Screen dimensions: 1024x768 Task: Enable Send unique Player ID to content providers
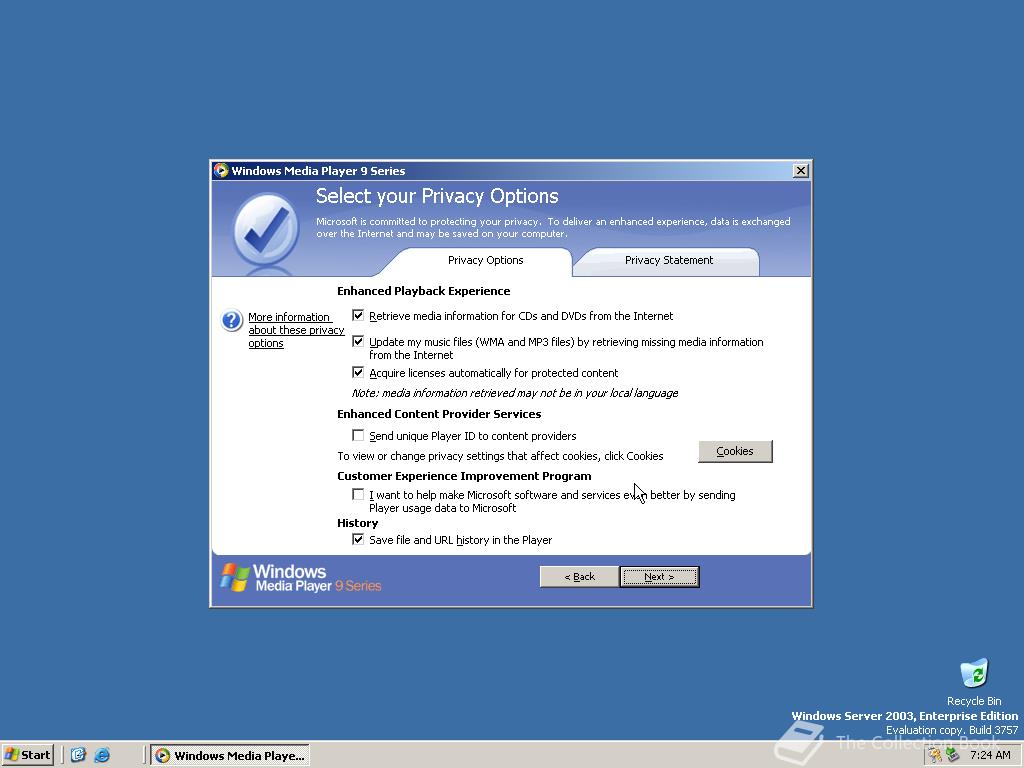point(358,435)
